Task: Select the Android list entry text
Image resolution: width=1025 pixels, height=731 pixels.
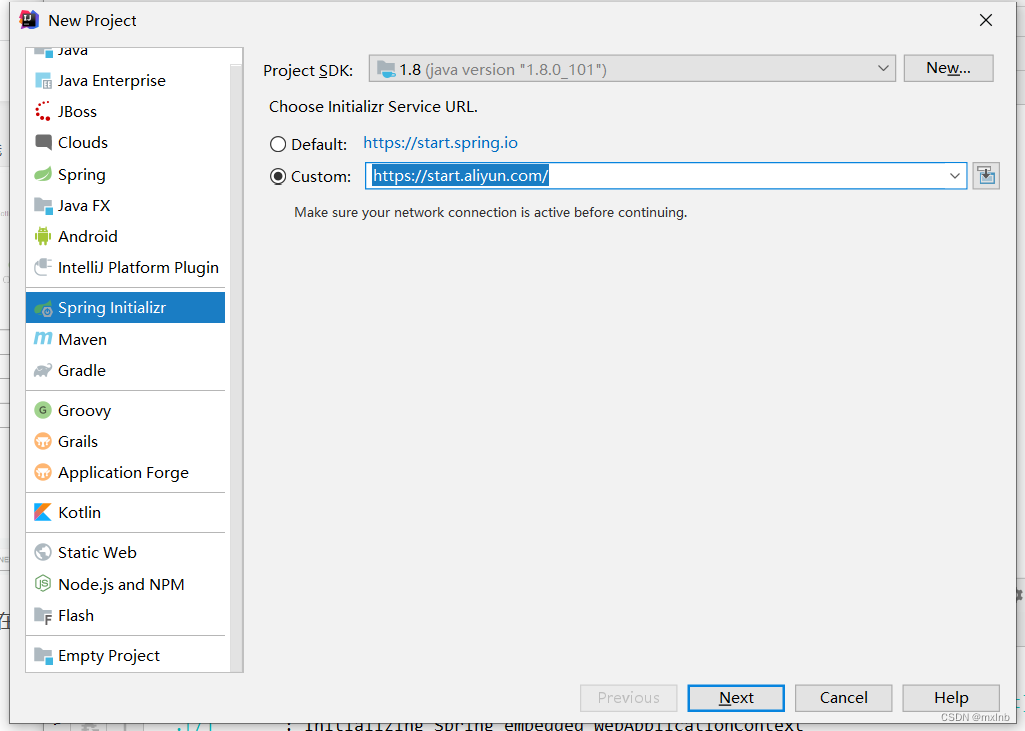Action: tap(88, 236)
